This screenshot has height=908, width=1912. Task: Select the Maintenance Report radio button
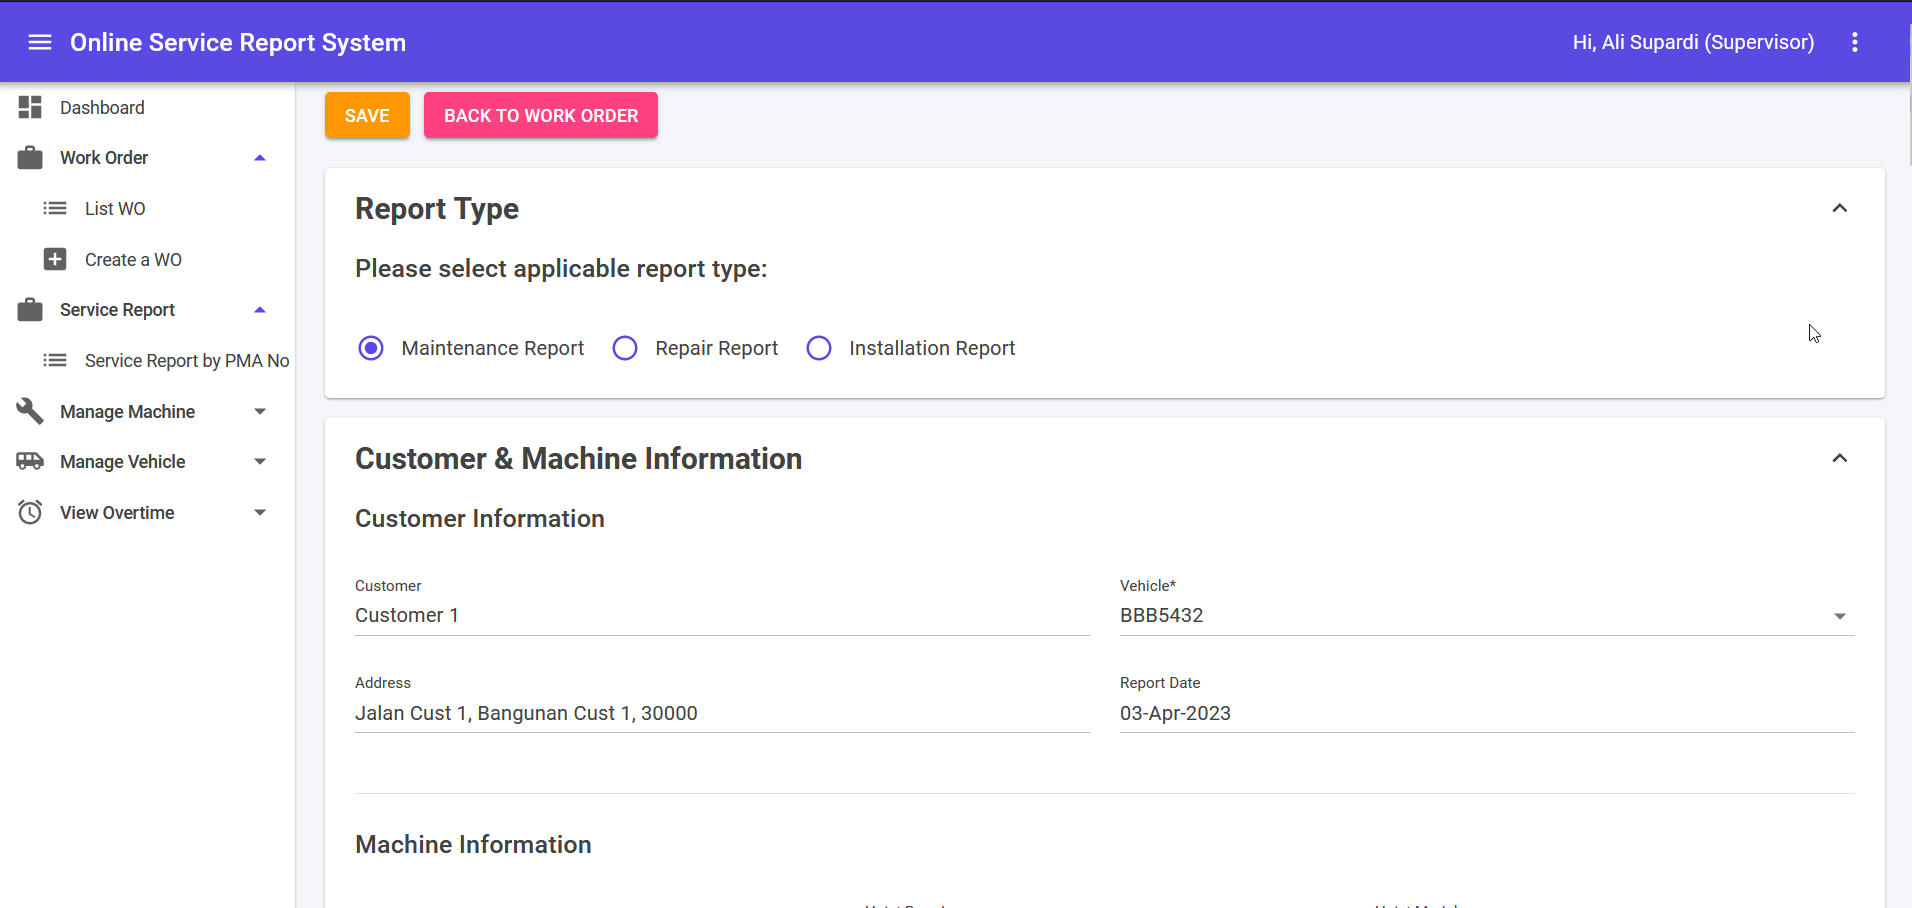[x=371, y=348]
